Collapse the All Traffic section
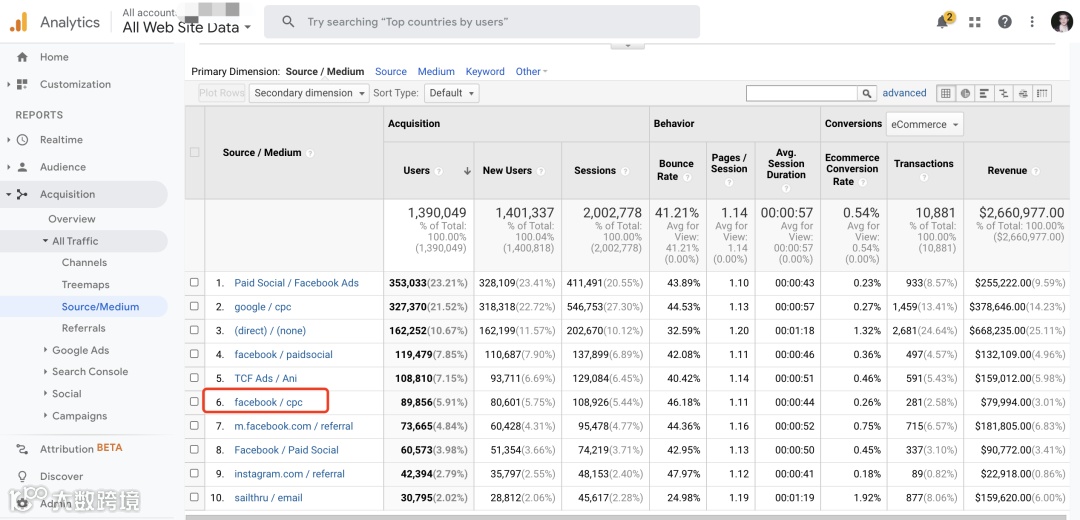 coord(45,241)
